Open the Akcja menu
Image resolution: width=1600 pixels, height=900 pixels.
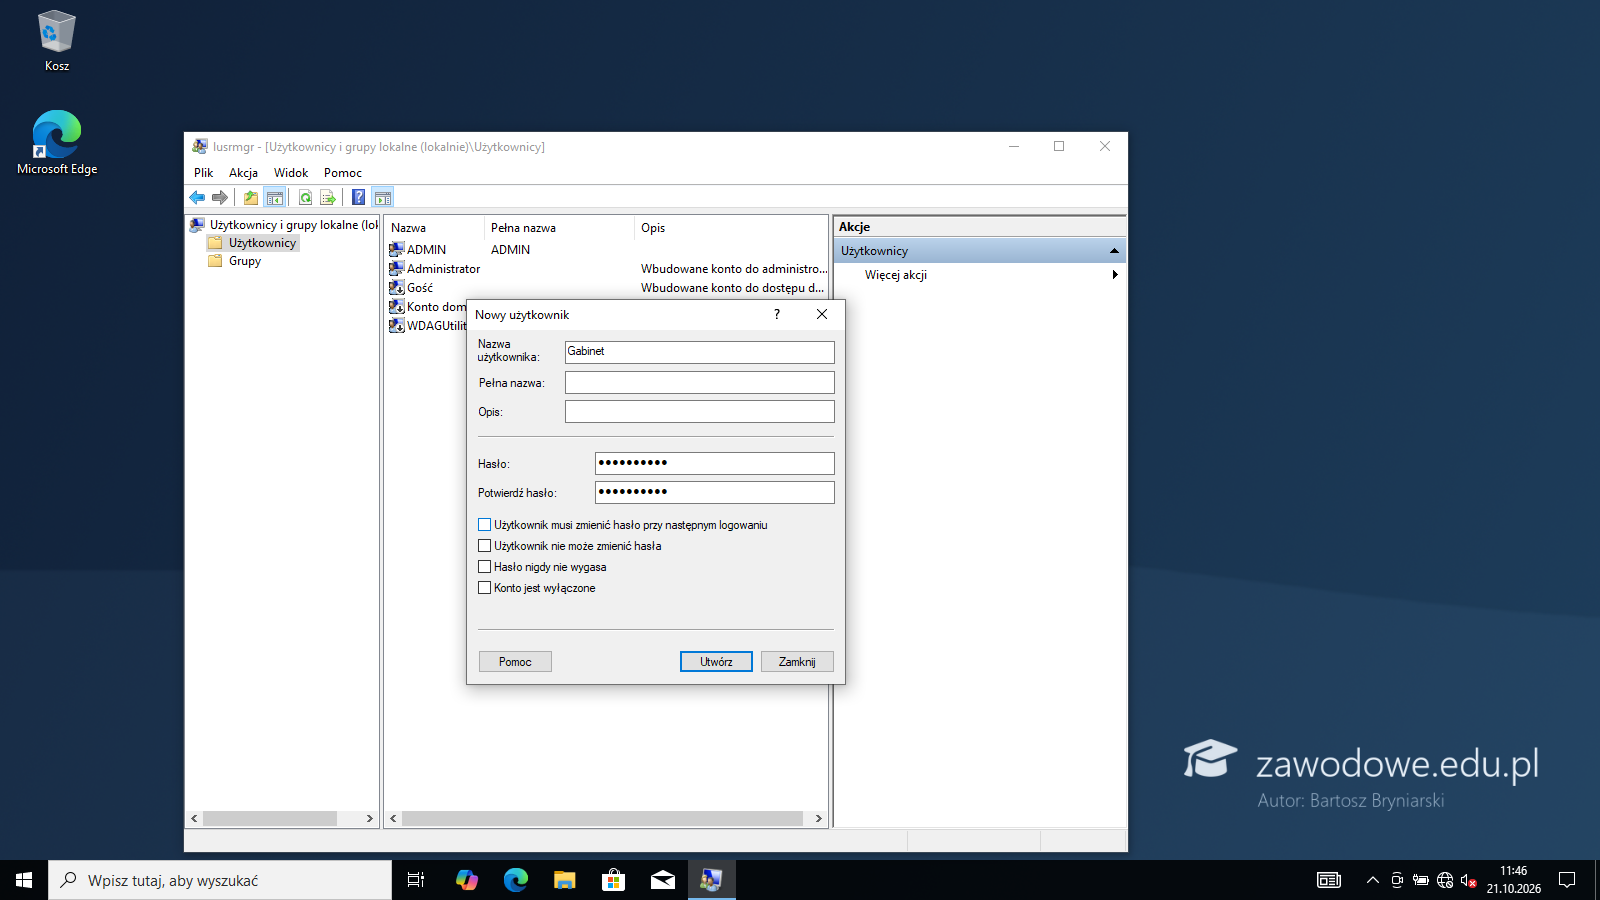tap(243, 172)
